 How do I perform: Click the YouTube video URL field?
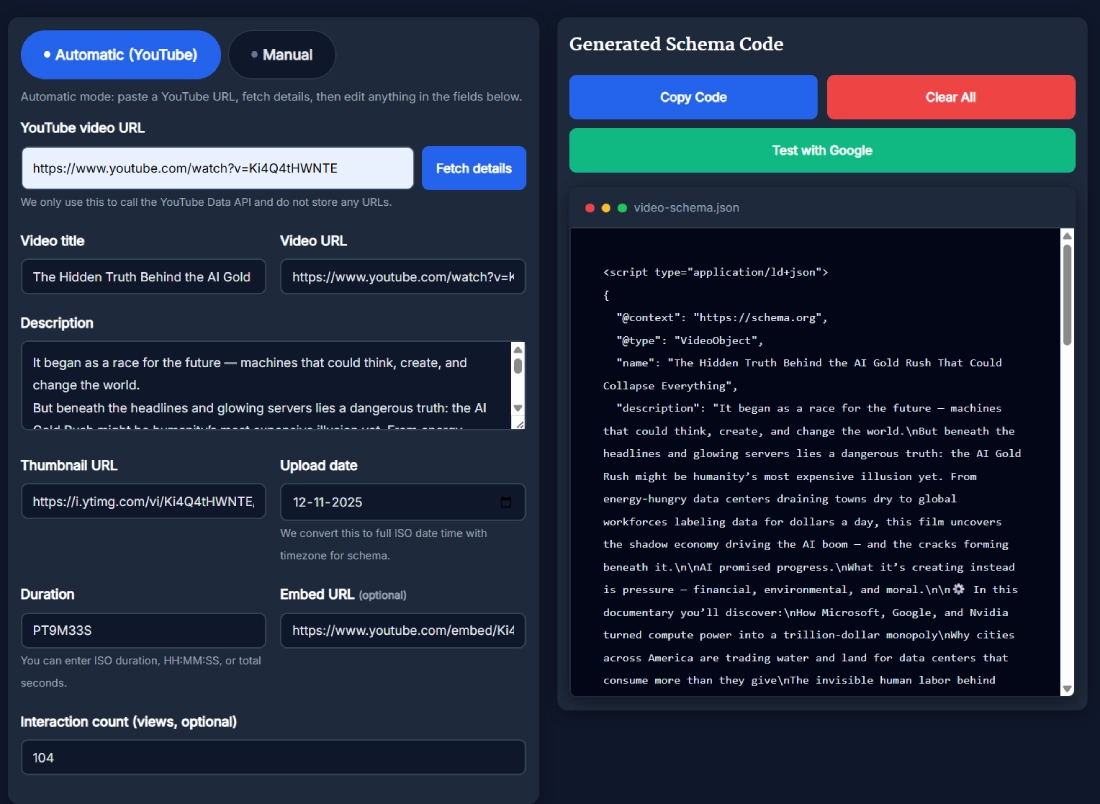click(218, 168)
